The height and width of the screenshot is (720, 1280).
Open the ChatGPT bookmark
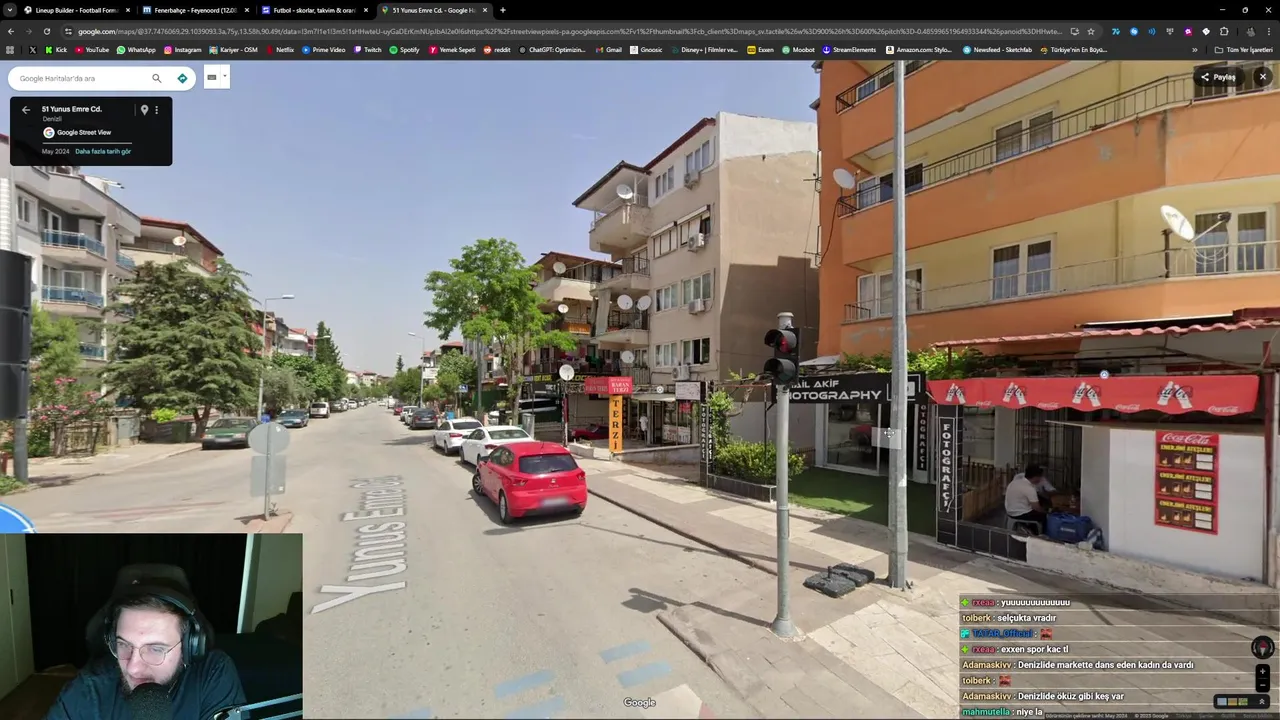click(553, 49)
